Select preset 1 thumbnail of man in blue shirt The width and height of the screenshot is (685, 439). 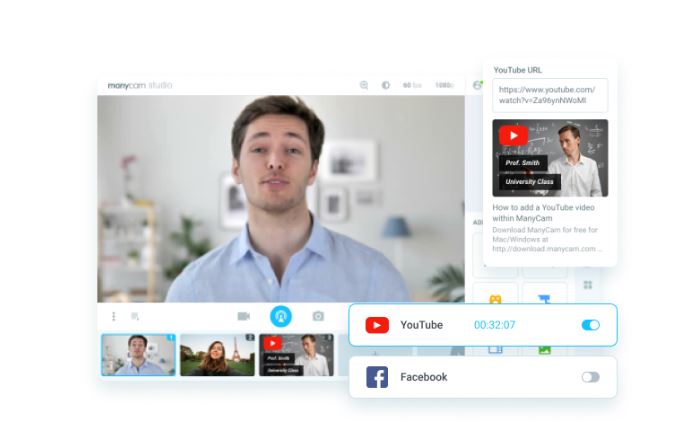(138, 355)
